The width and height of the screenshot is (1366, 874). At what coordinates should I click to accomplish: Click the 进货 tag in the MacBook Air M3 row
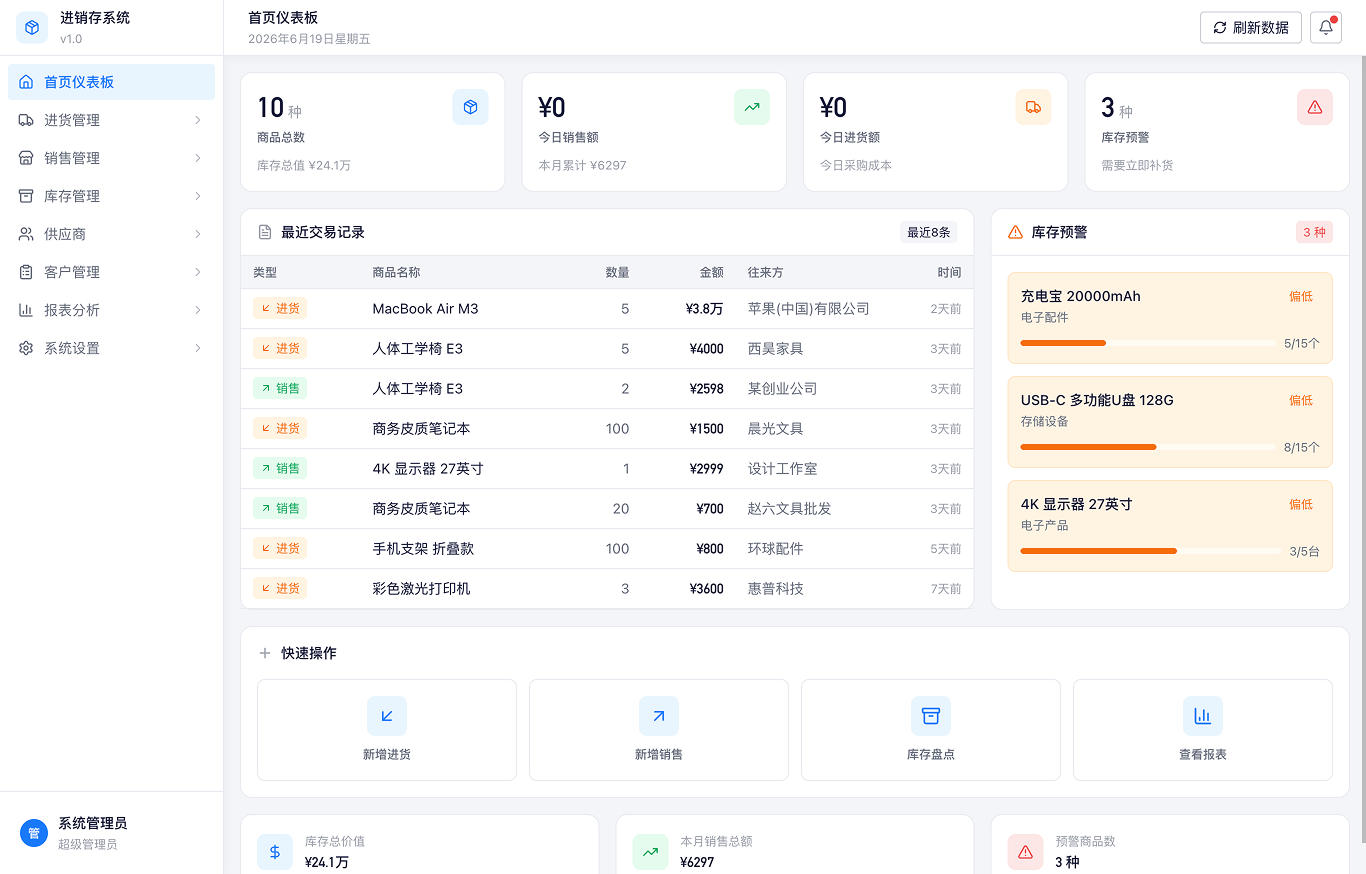280,308
